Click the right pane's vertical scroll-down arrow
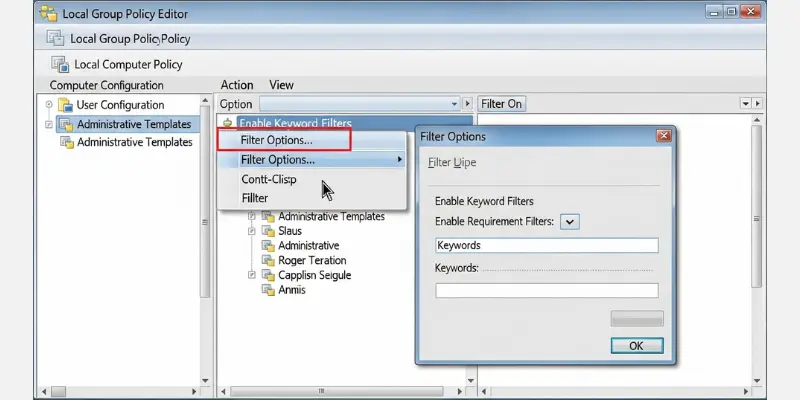The height and width of the screenshot is (400, 800). (x=757, y=381)
